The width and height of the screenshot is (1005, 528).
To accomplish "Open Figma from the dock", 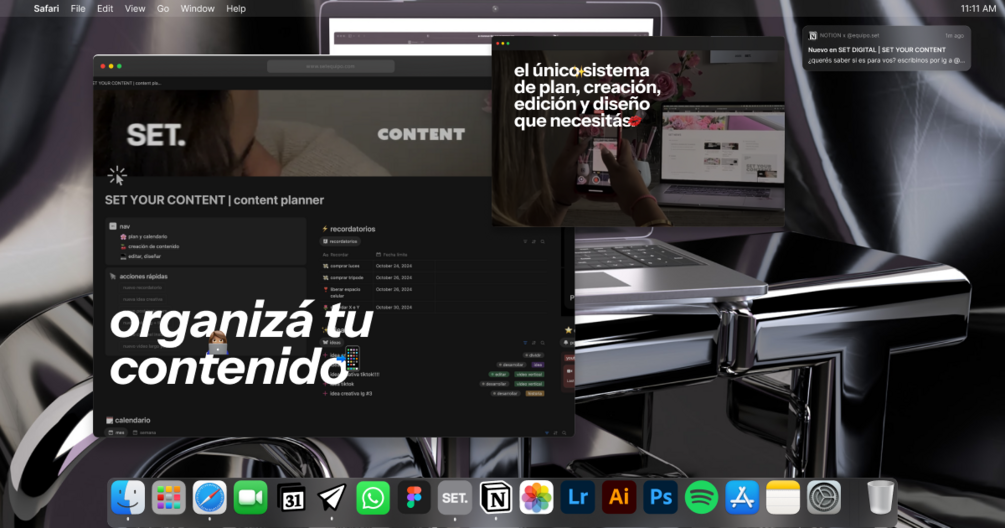I will pyautogui.click(x=414, y=497).
